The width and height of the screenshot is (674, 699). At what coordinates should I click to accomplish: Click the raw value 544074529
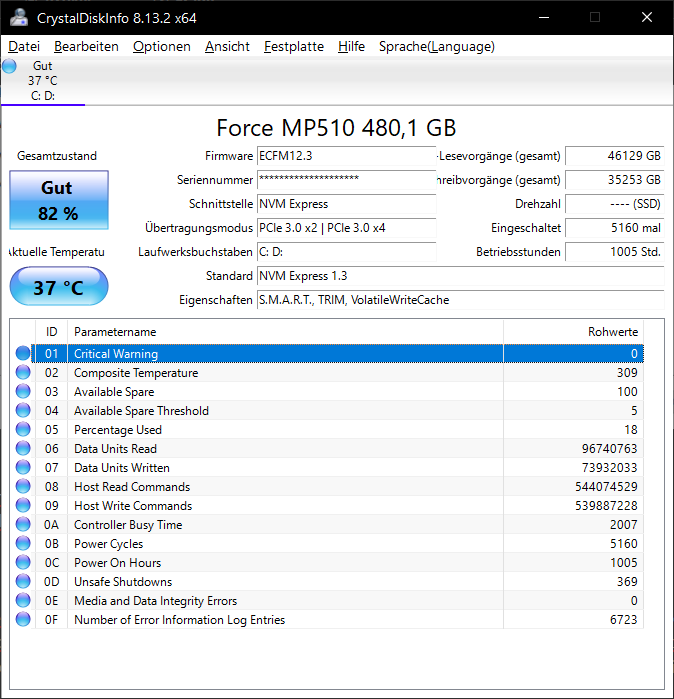606,487
